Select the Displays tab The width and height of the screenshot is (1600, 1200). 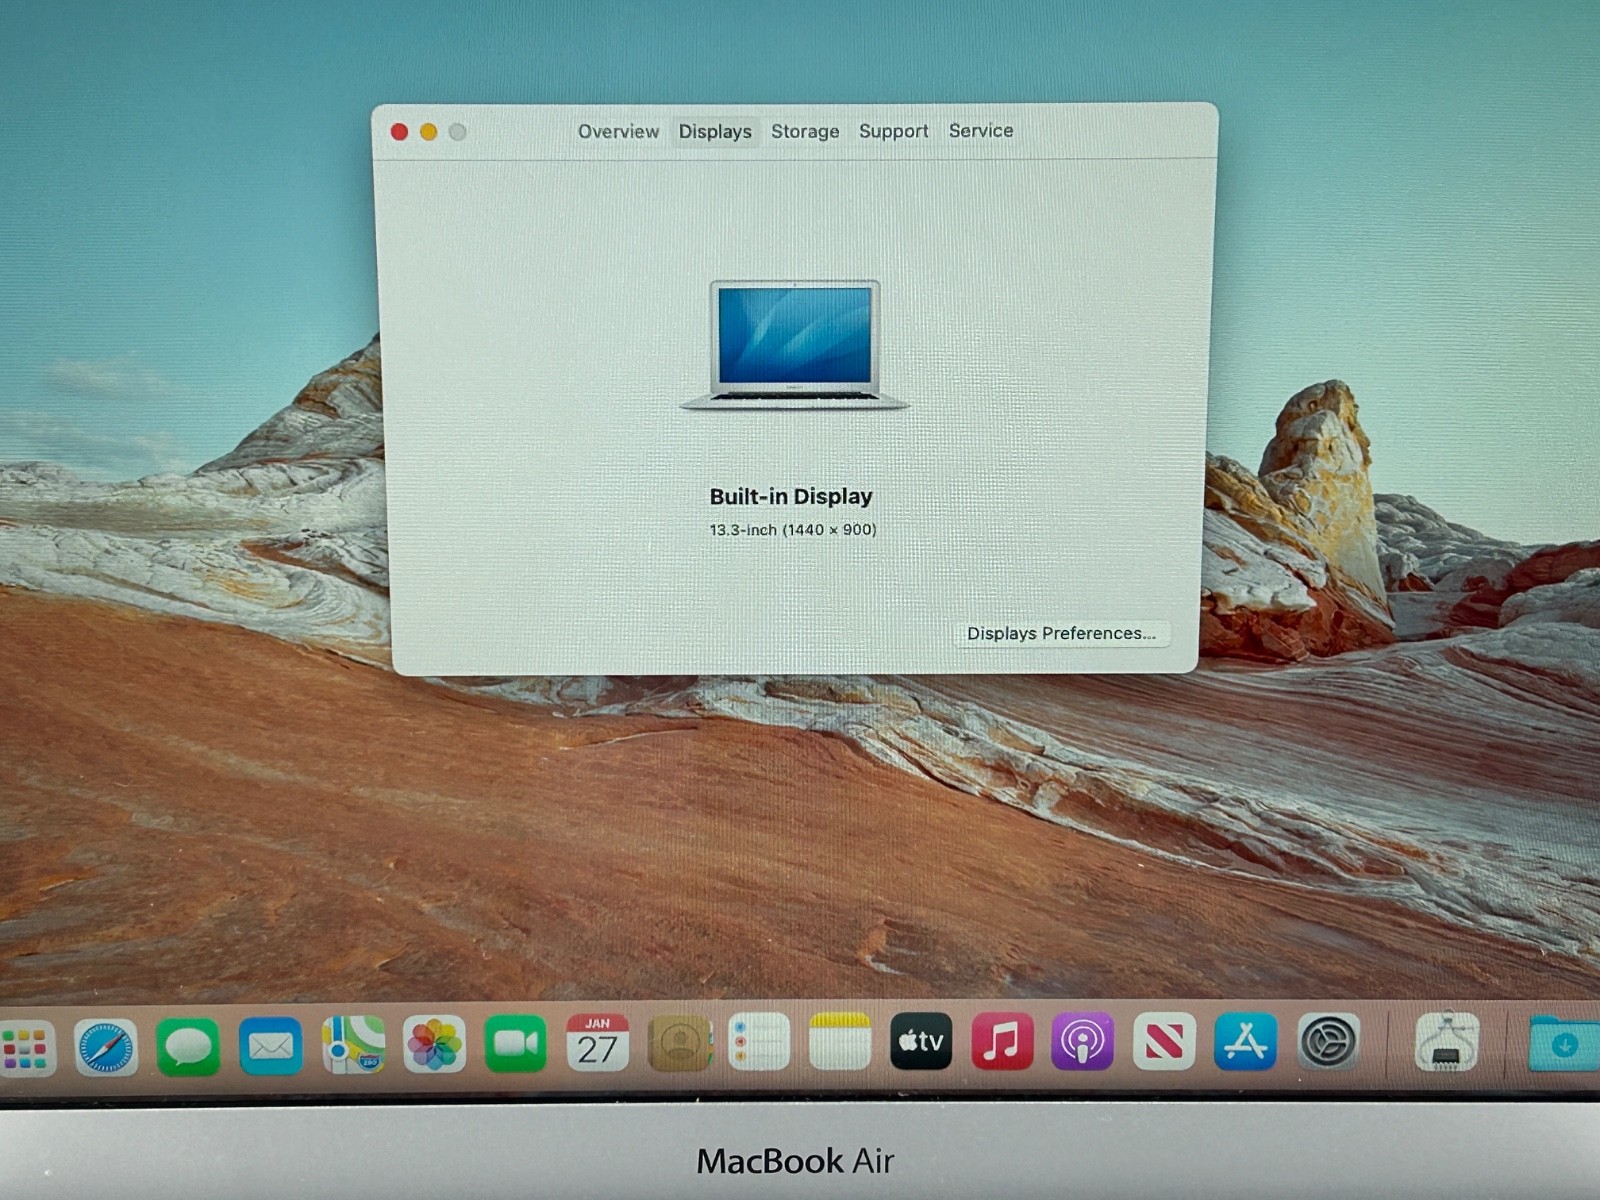(715, 131)
